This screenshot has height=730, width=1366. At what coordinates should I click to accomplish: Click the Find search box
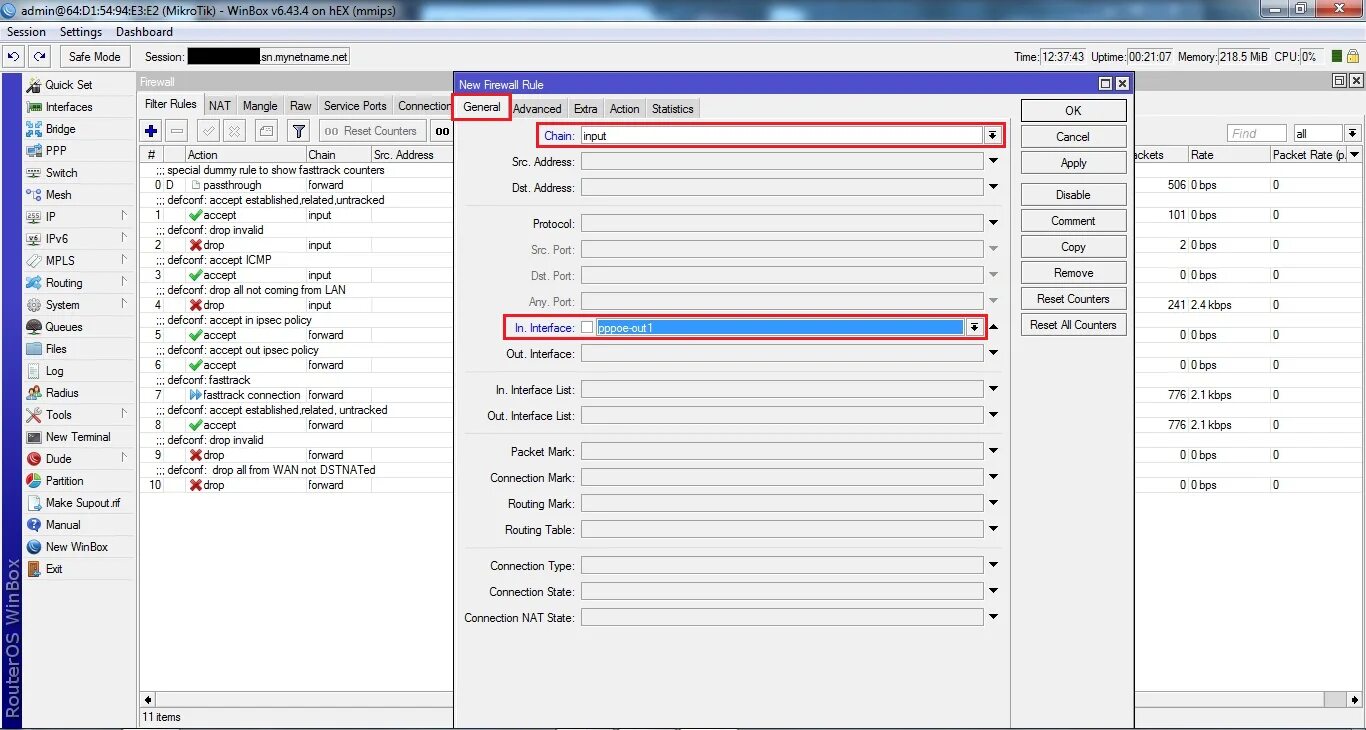(1256, 133)
